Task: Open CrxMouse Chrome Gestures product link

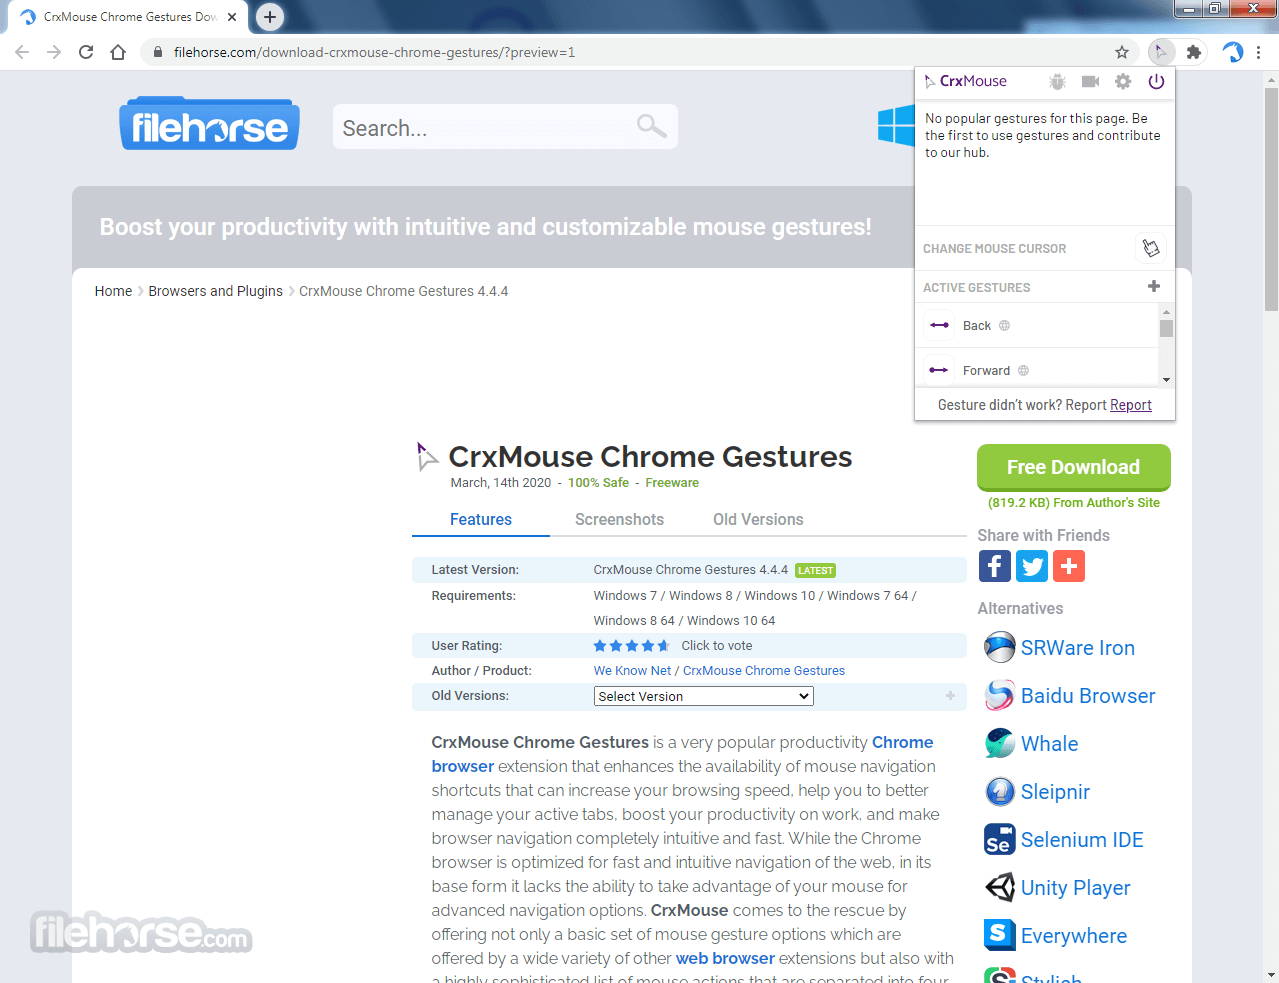Action: (x=764, y=671)
